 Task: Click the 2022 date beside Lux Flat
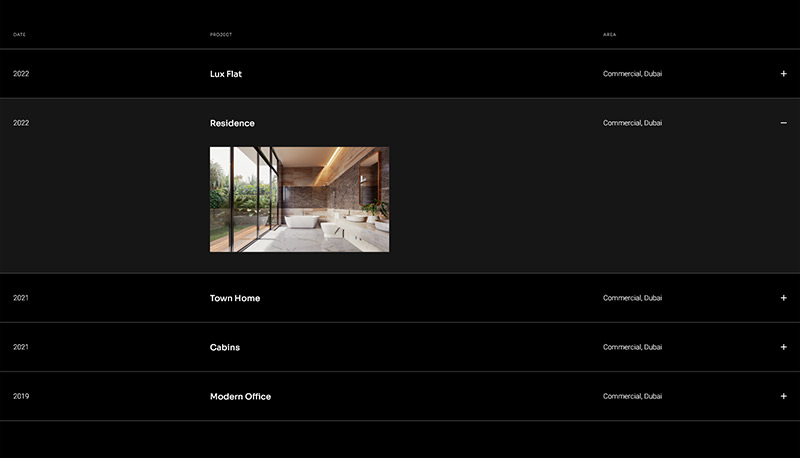pyautogui.click(x=21, y=74)
